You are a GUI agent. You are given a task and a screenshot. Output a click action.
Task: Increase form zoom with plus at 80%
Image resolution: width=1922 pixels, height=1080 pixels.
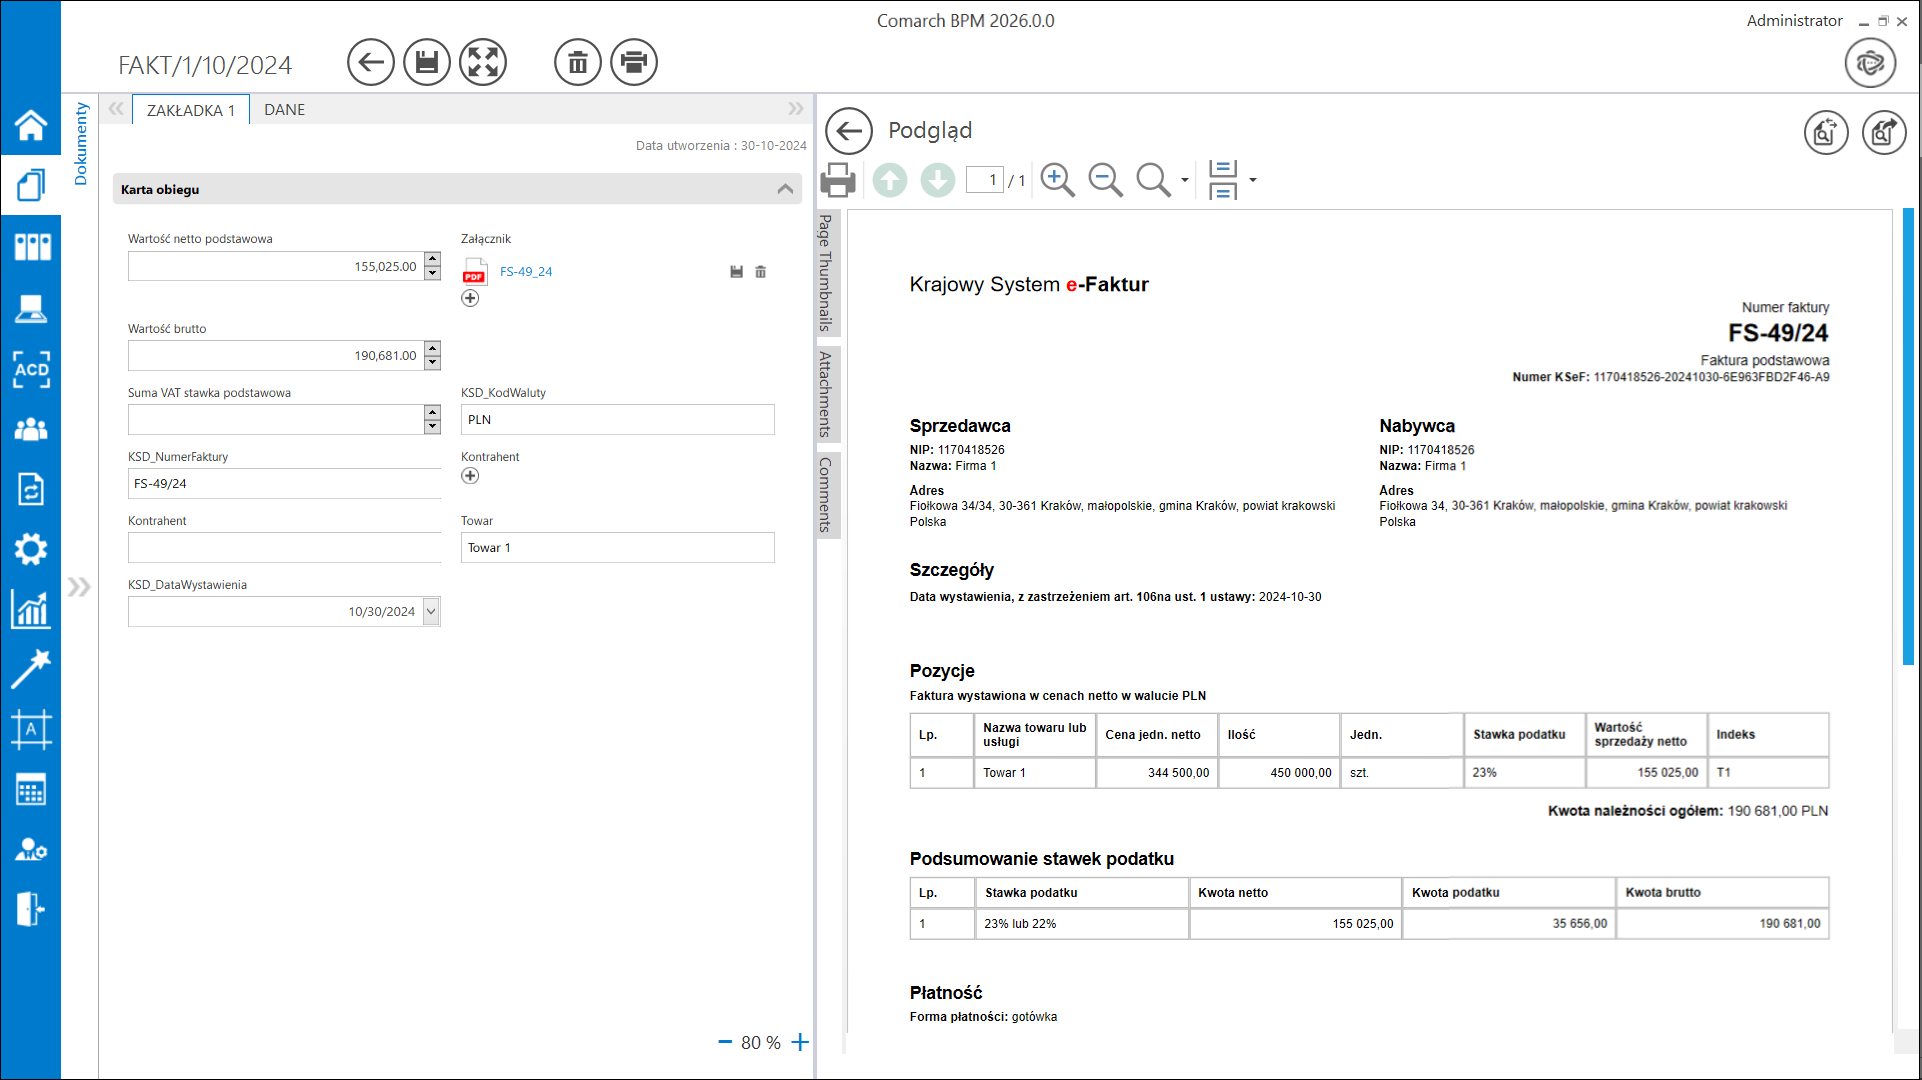[800, 1043]
